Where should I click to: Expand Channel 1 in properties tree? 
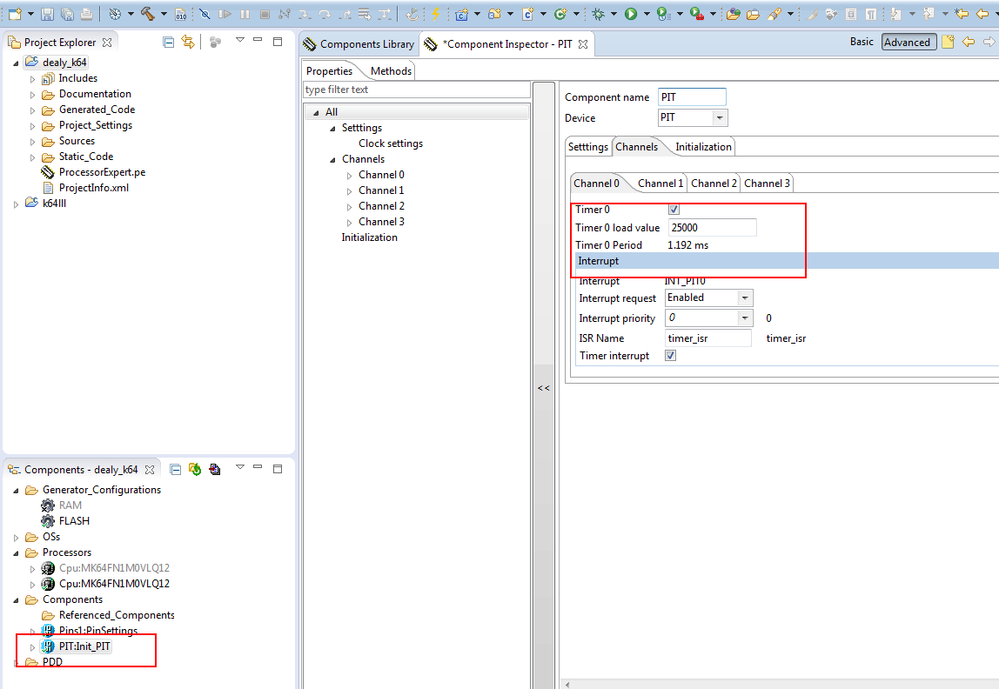(349, 191)
